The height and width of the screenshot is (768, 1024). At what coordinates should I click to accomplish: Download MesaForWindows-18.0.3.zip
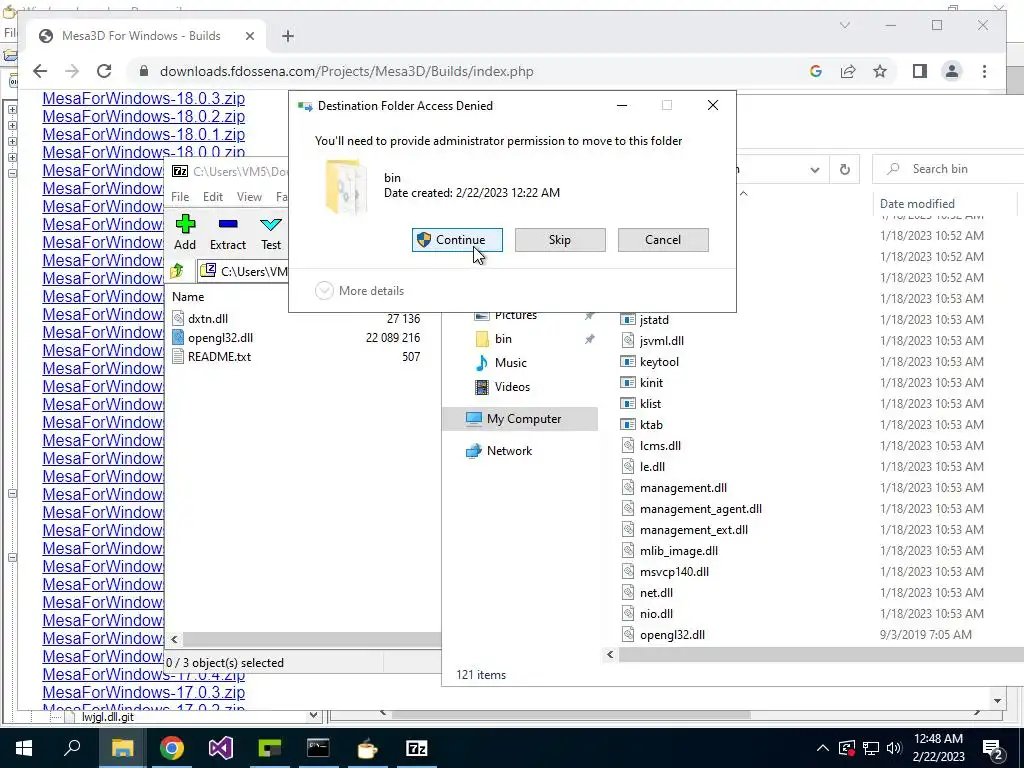click(144, 99)
